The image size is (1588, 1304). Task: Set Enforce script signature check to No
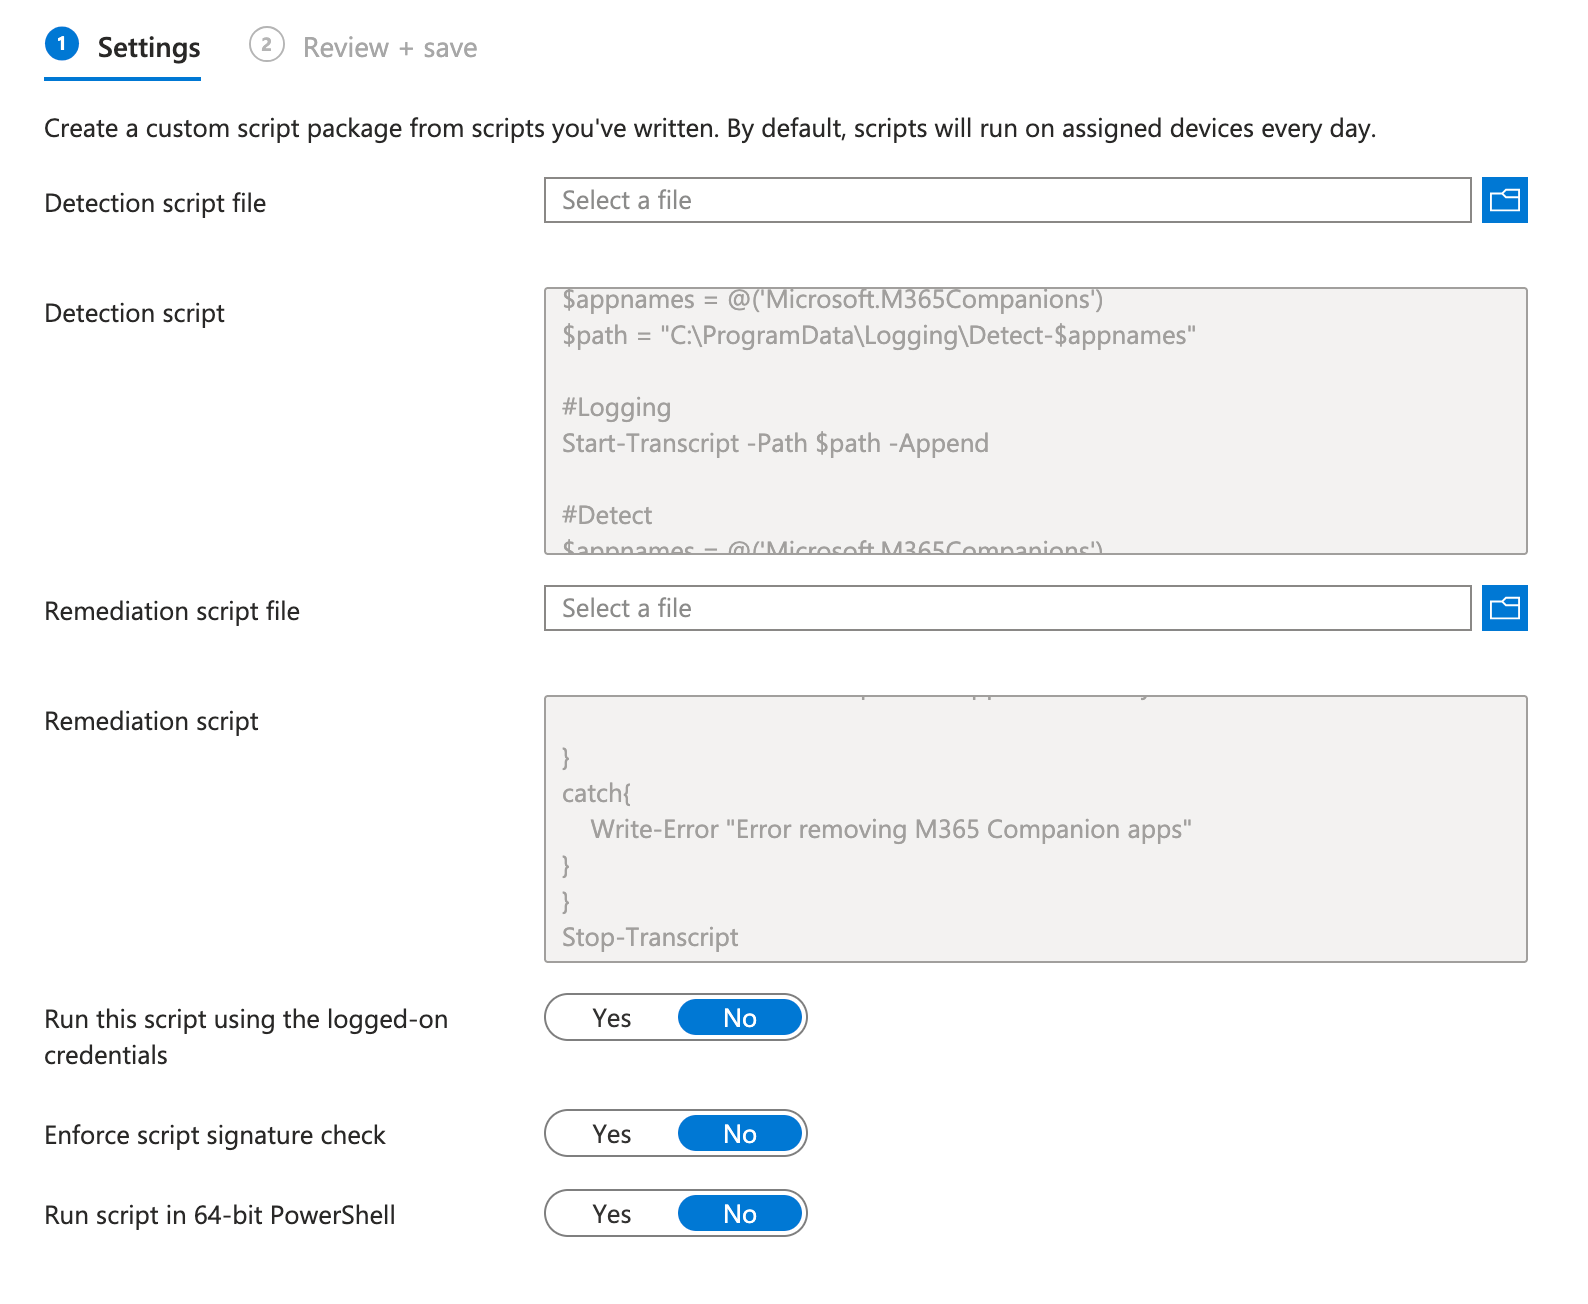tap(740, 1134)
